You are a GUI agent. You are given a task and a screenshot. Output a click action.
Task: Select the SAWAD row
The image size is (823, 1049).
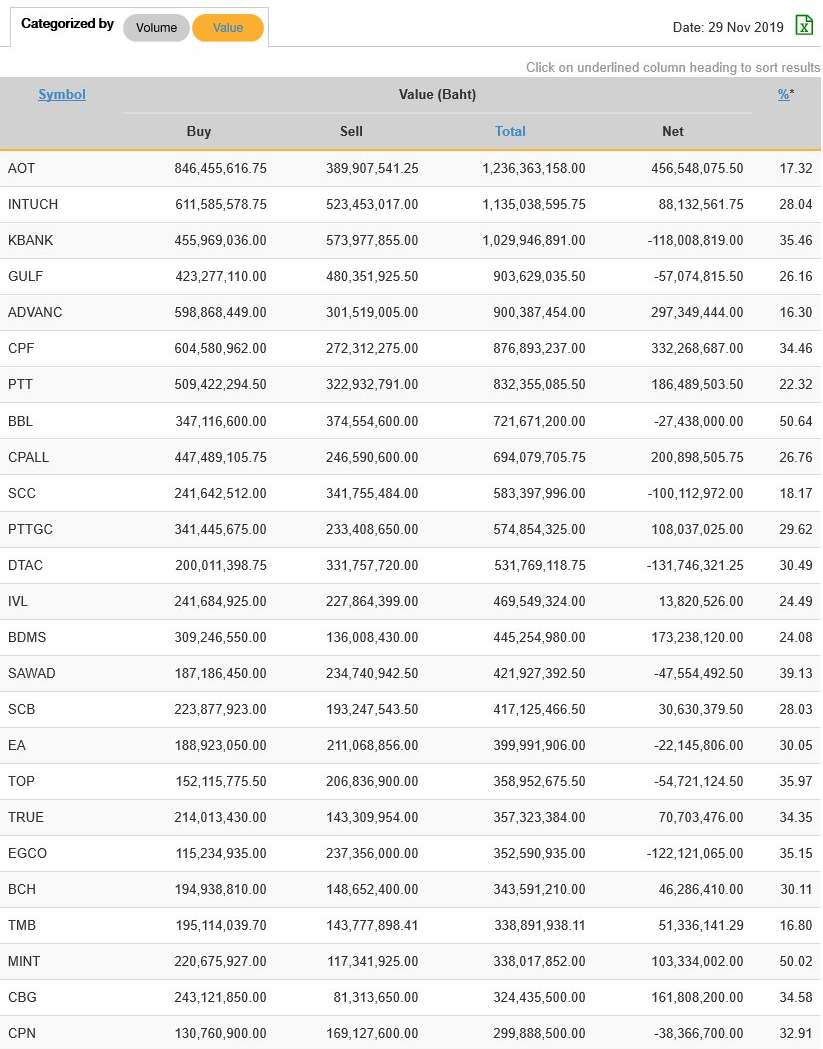(31, 673)
